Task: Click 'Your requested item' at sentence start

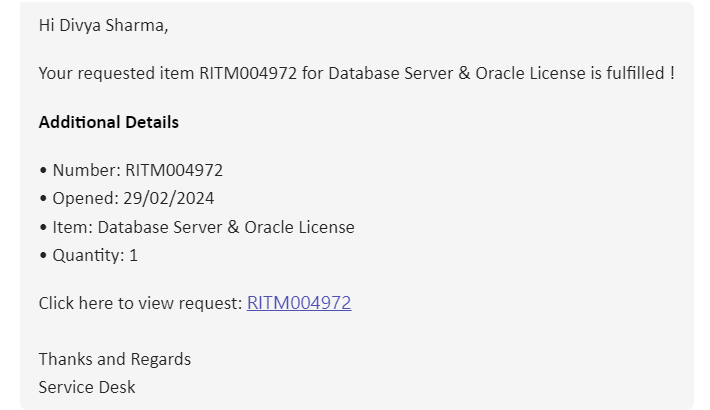Action: [116, 73]
